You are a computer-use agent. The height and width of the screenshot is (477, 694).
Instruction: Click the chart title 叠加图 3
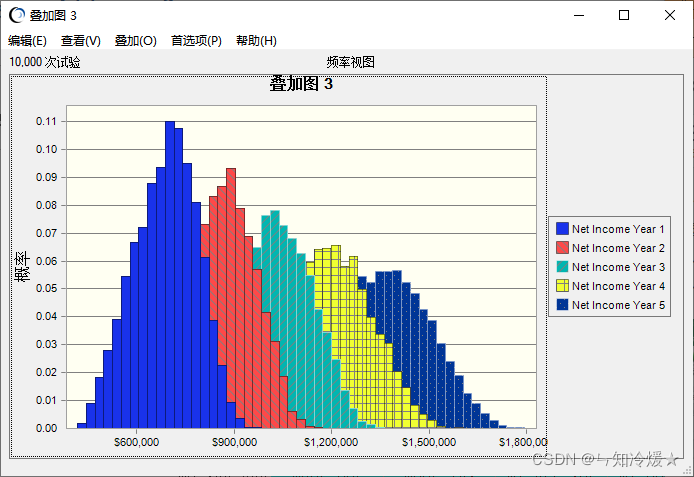click(x=301, y=84)
